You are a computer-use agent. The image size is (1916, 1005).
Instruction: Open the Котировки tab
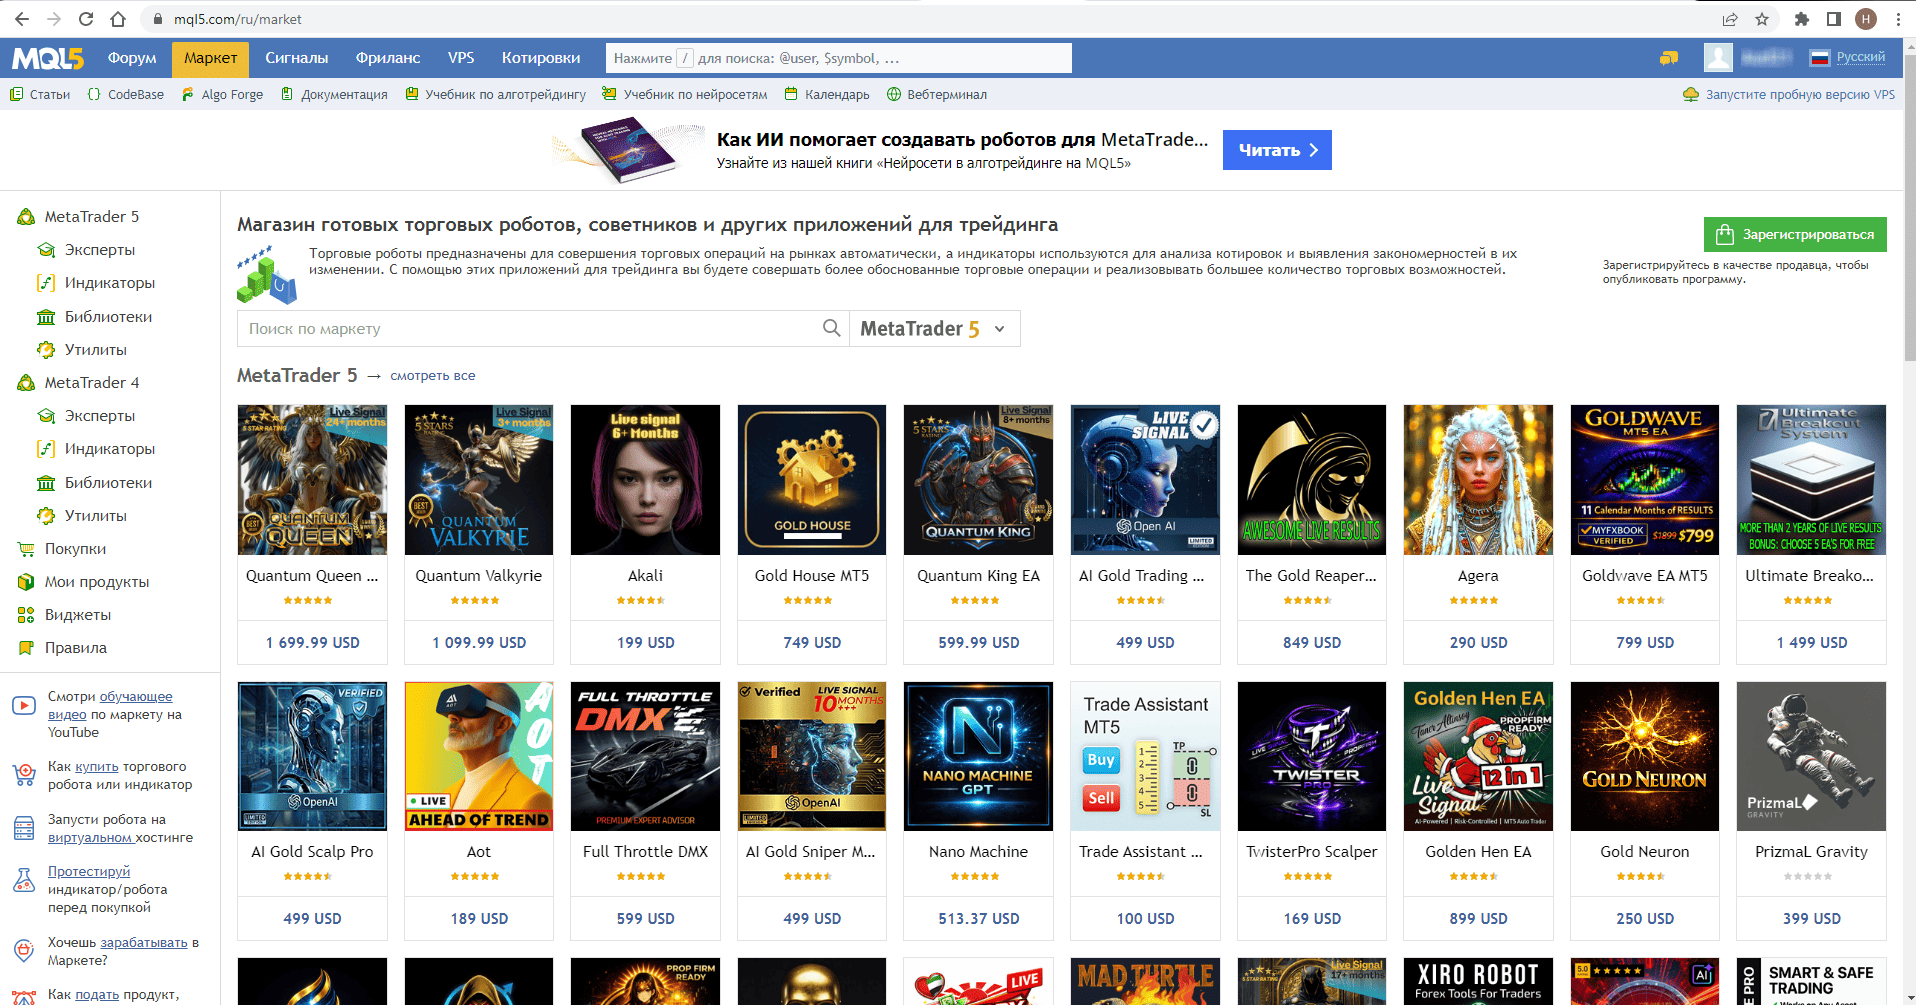(x=541, y=58)
